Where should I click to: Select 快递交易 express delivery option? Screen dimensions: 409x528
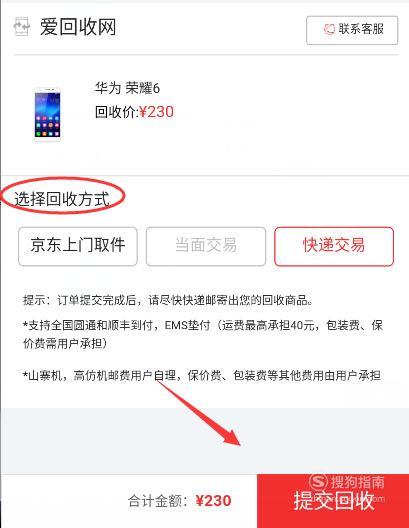(x=334, y=246)
